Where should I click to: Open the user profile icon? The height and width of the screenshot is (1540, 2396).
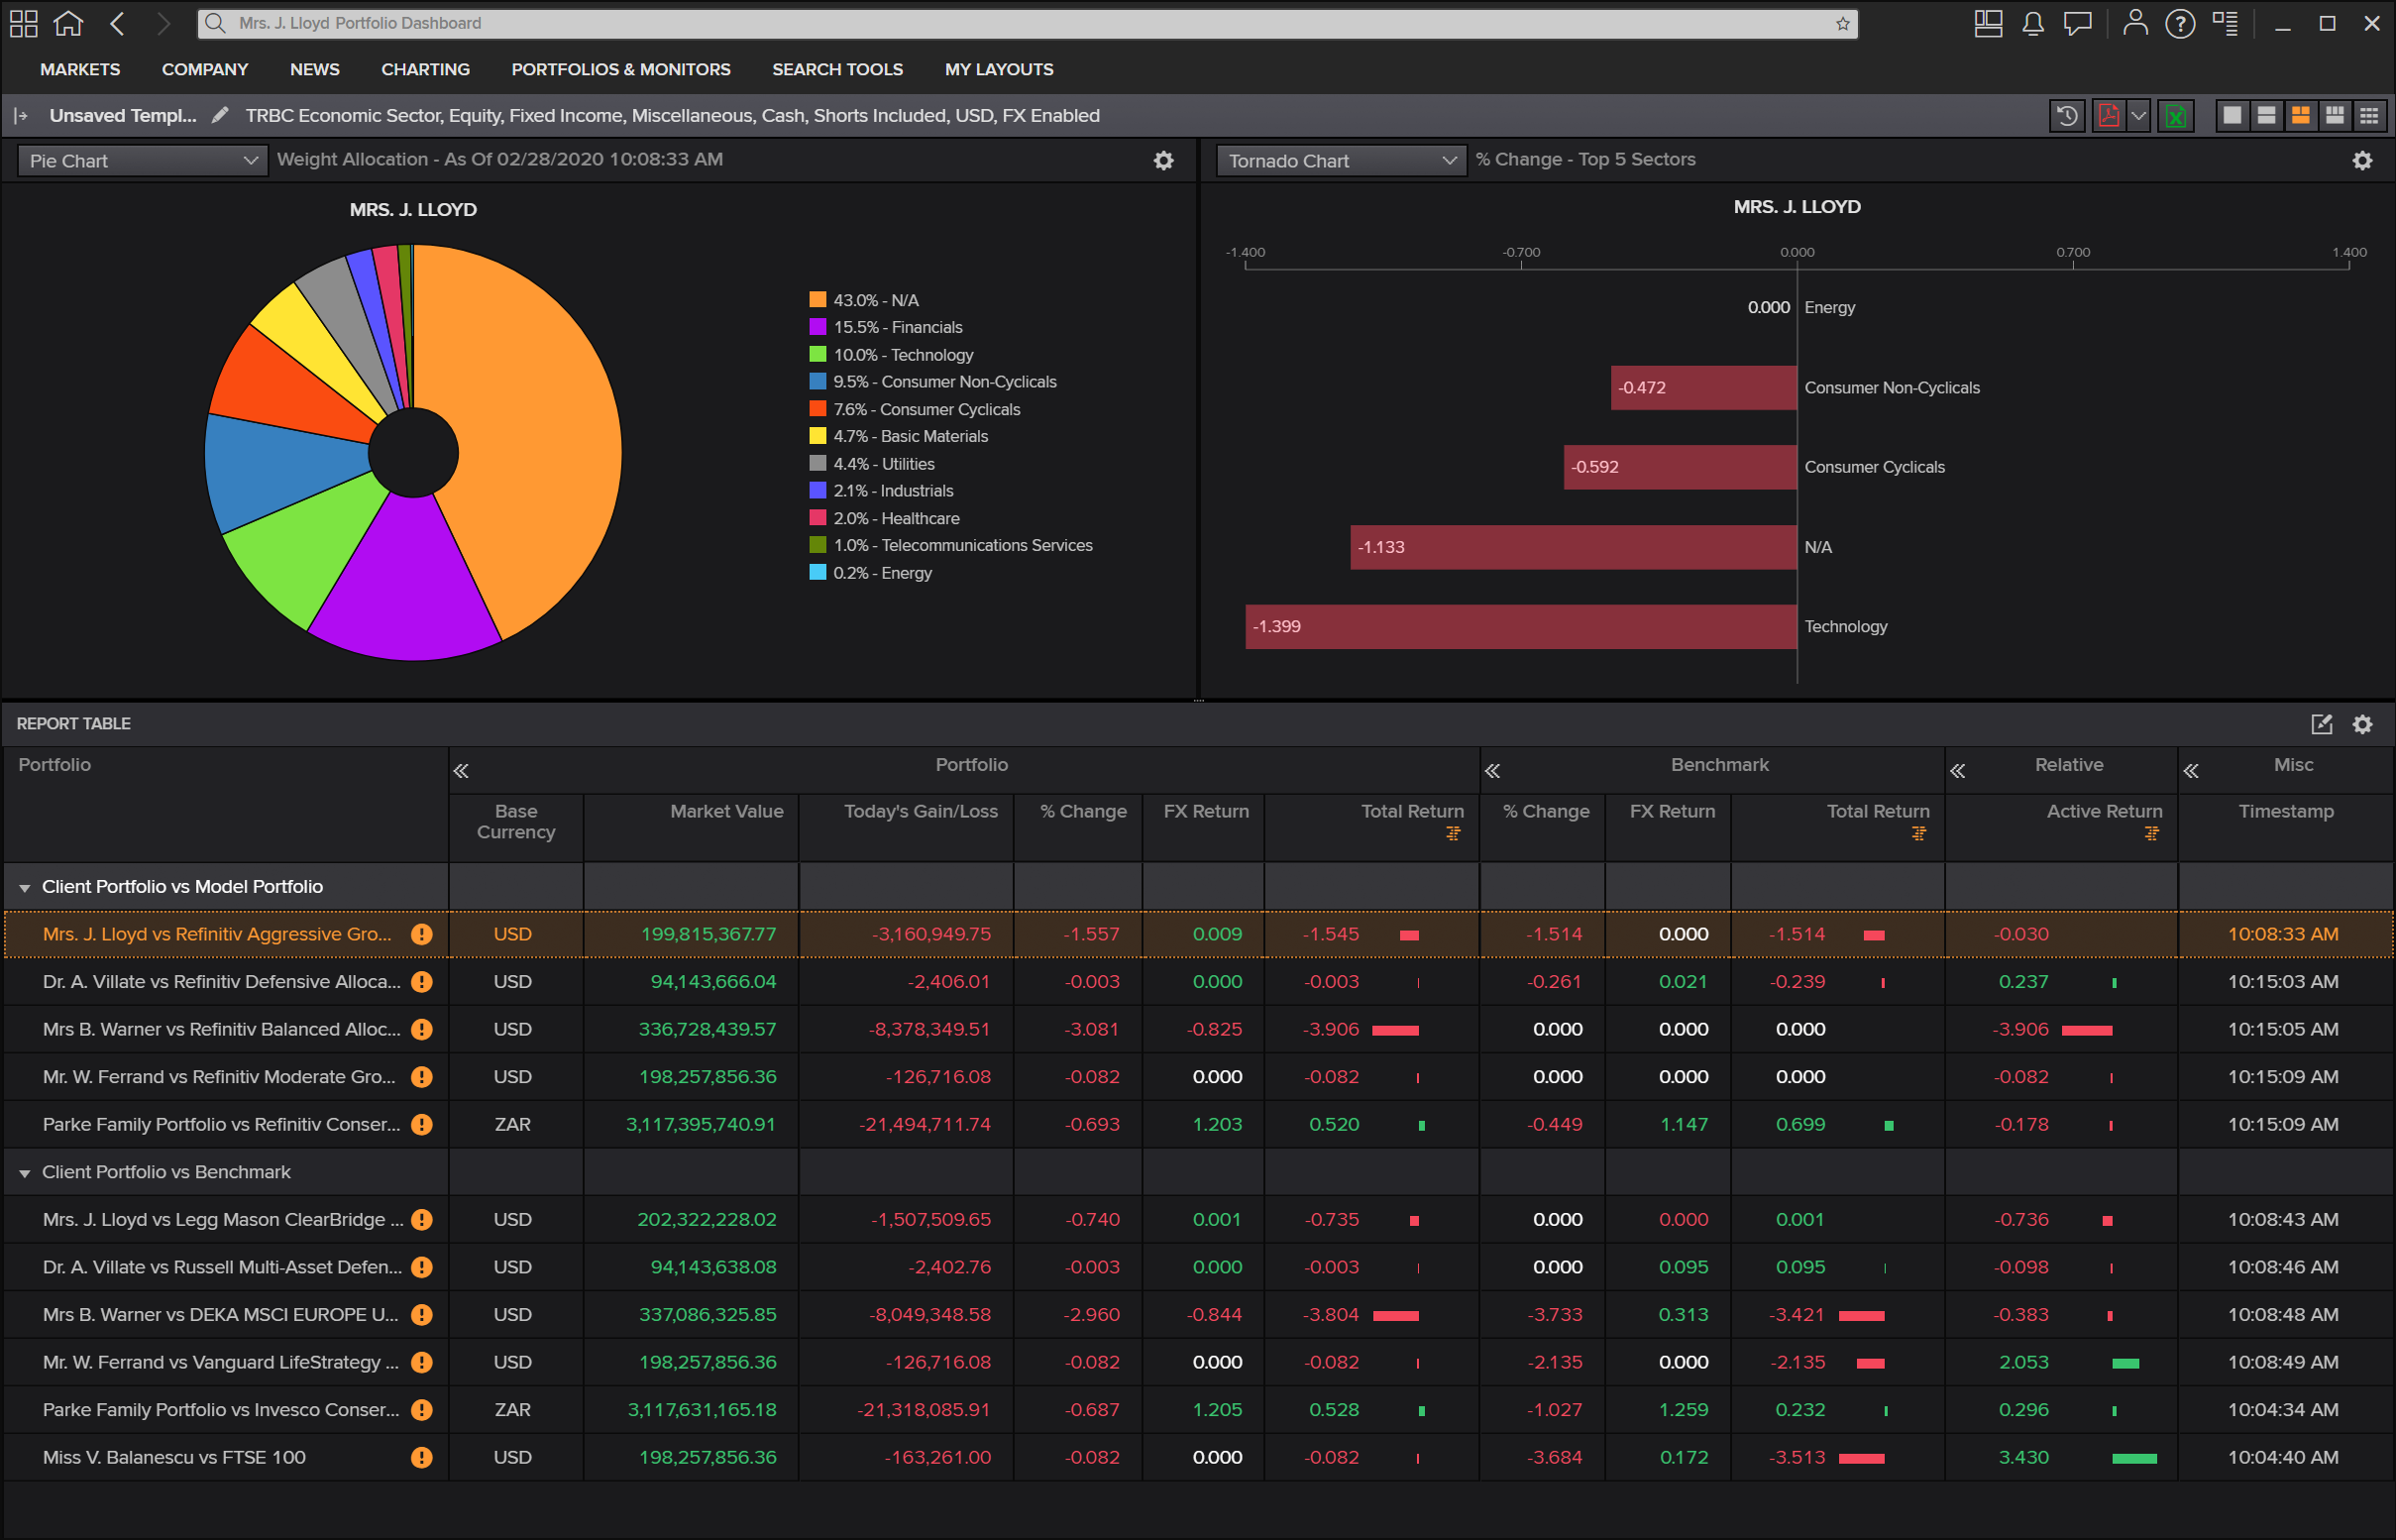[2135, 23]
